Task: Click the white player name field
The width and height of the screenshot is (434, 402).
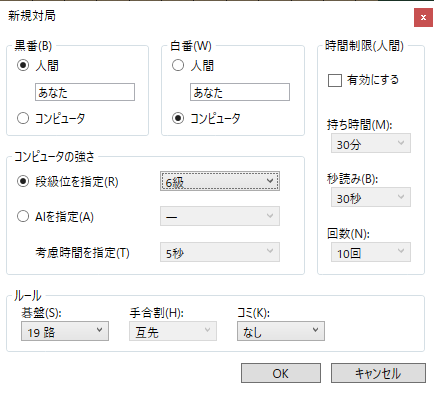Action: tap(240, 92)
